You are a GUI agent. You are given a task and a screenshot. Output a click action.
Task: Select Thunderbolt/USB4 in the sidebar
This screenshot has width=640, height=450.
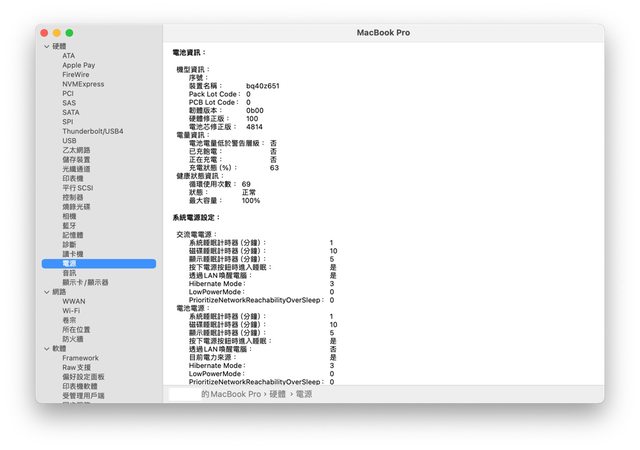(93, 131)
